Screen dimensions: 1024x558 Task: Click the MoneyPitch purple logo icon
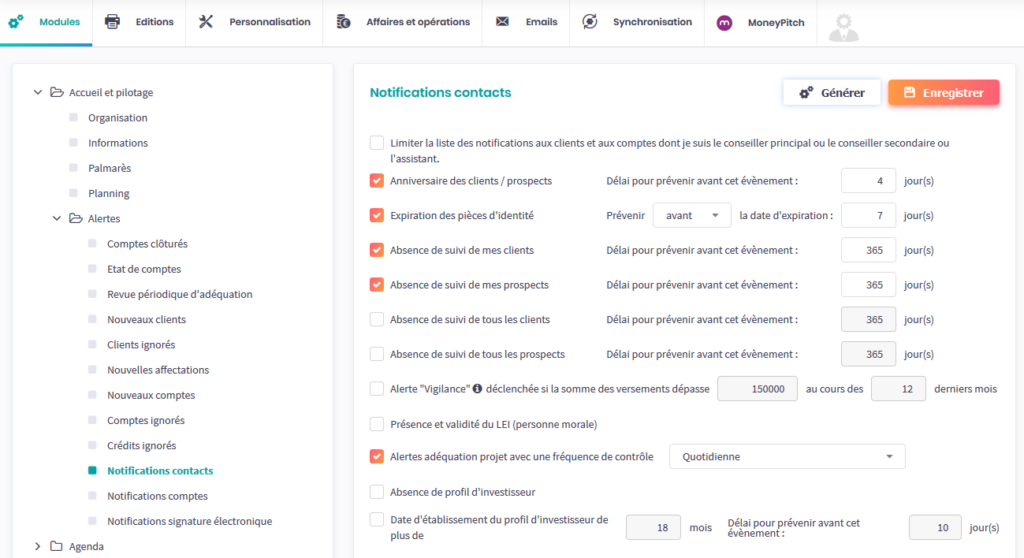(x=725, y=22)
